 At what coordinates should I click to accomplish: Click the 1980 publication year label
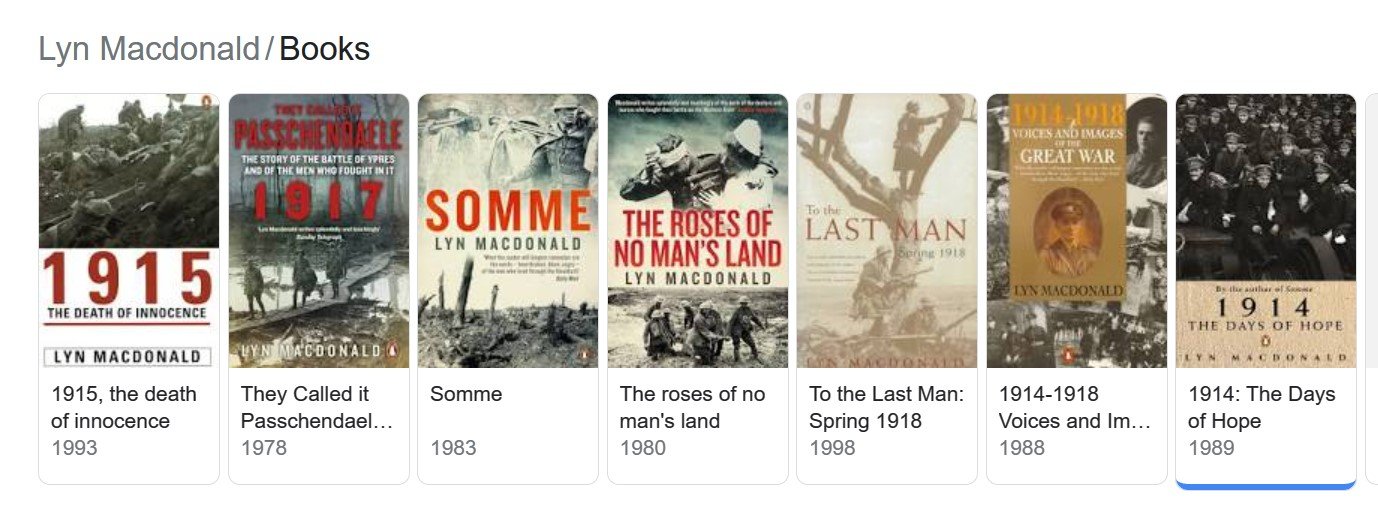(x=643, y=448)
